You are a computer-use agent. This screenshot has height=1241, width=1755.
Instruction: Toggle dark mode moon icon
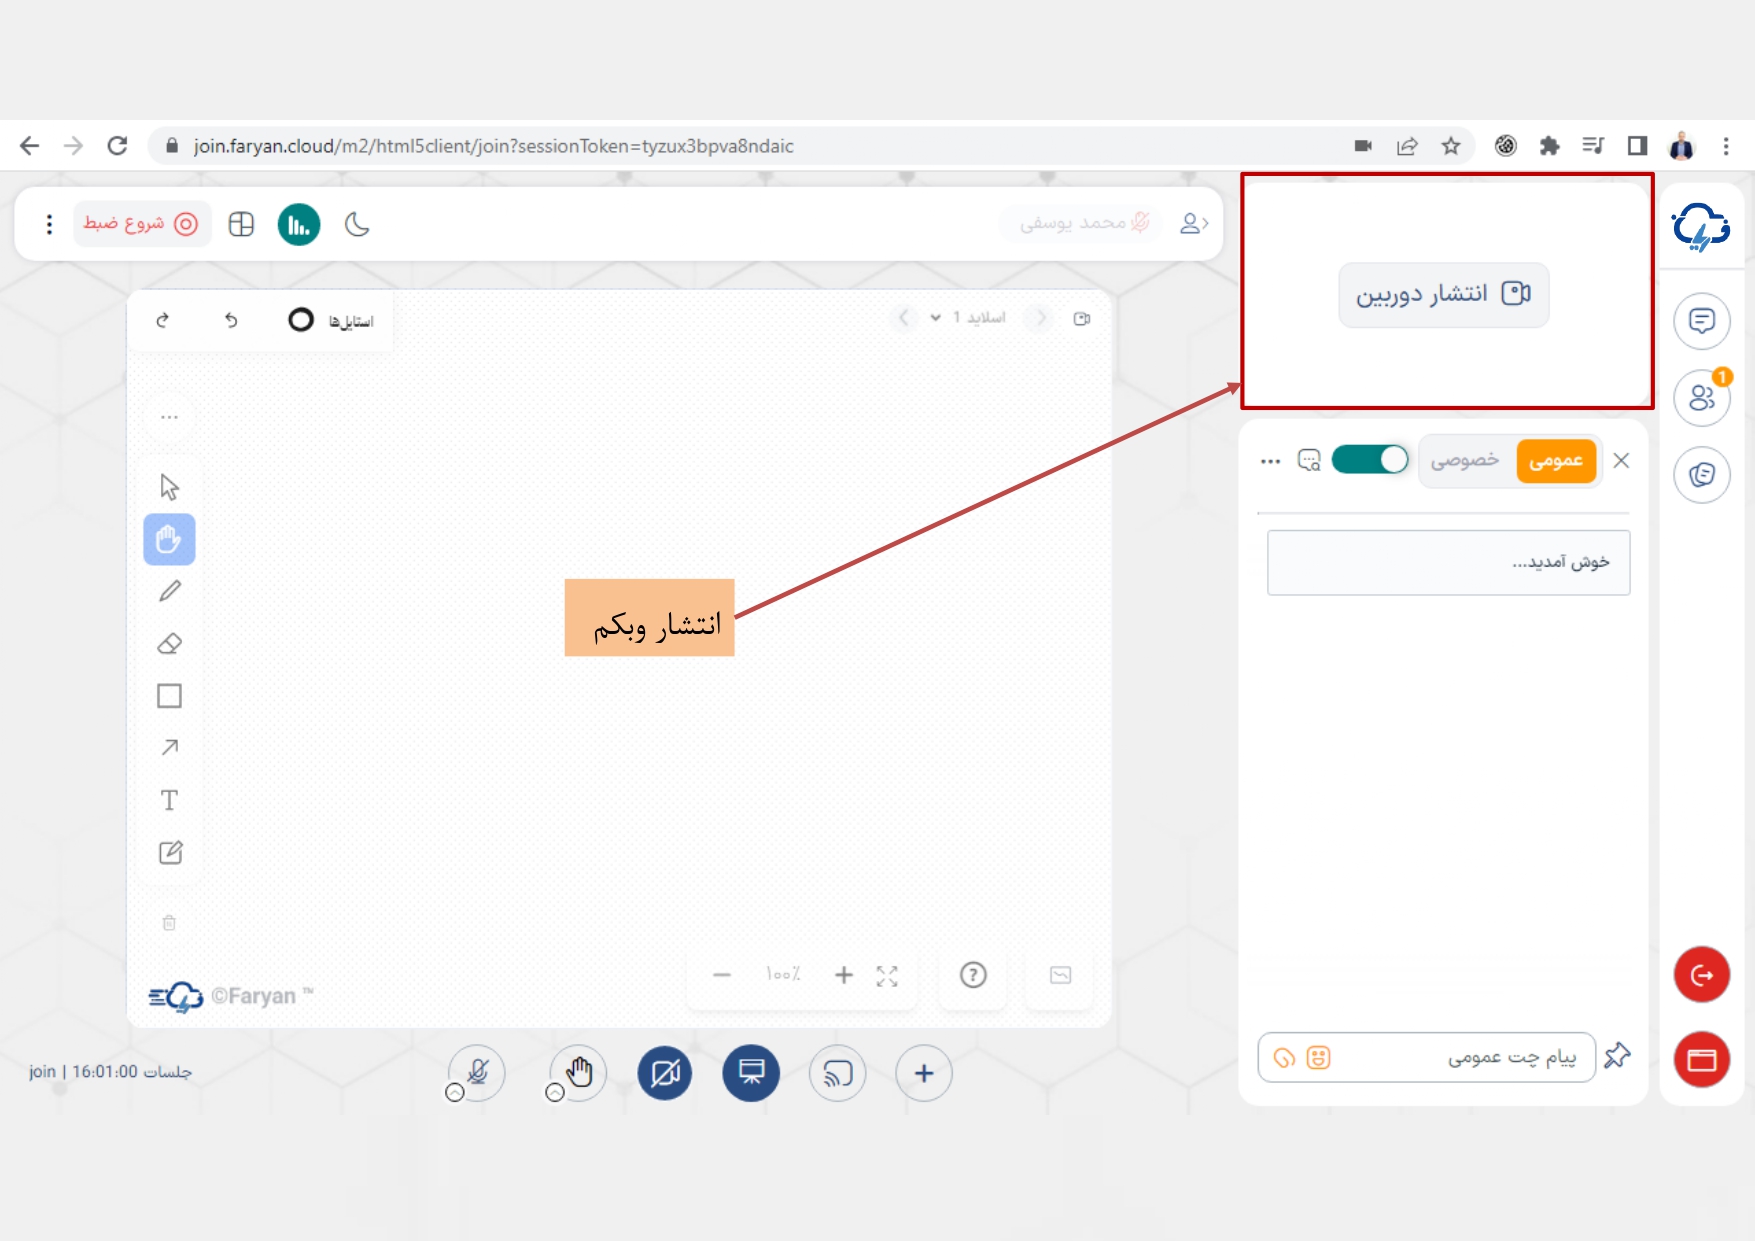[x=357, y=225]
